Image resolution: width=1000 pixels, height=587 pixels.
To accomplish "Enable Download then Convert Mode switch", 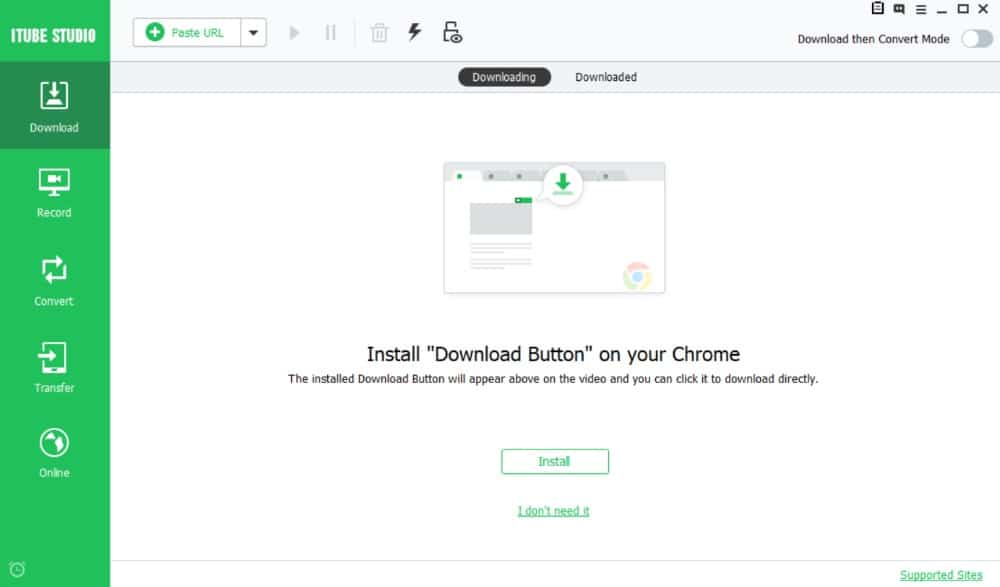I will [976, 39].
